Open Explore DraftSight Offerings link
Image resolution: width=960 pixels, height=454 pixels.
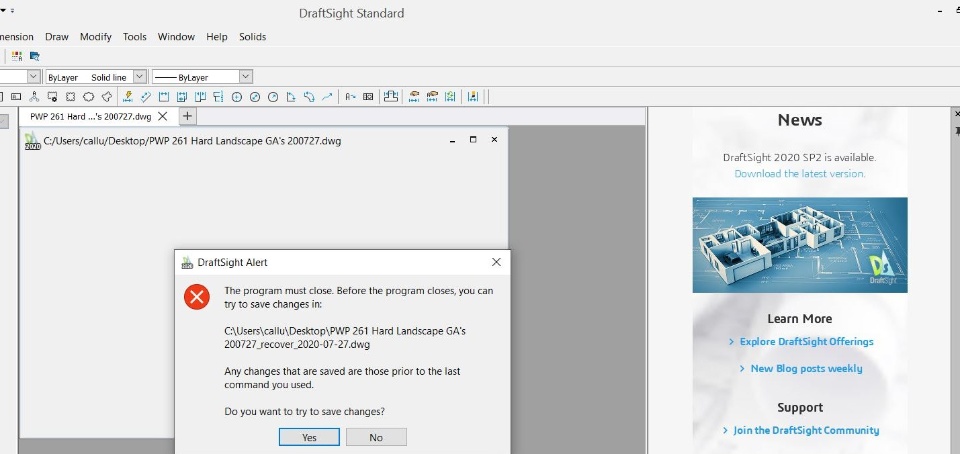coord(806,342)
